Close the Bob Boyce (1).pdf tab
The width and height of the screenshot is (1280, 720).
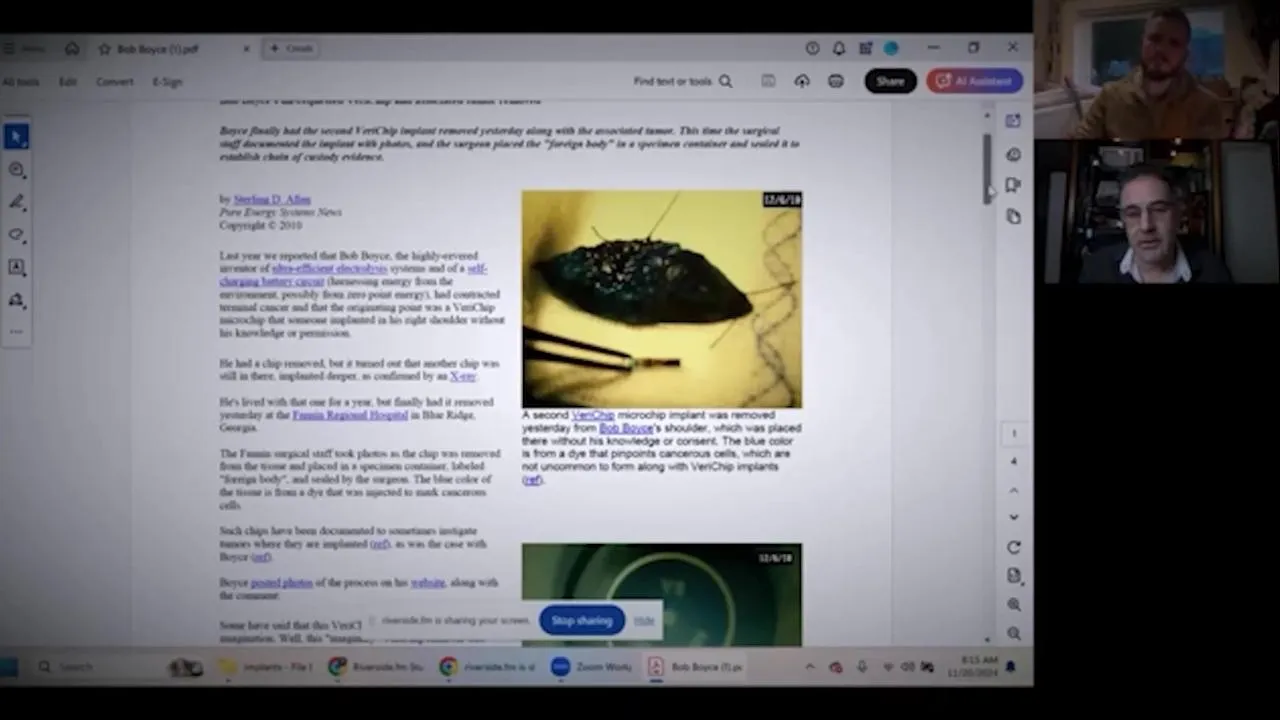click(247, 48)
